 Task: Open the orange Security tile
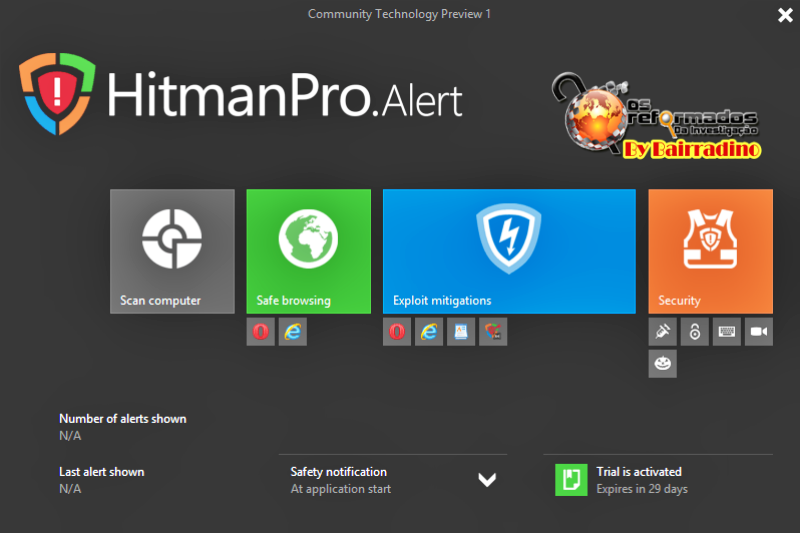710,251
